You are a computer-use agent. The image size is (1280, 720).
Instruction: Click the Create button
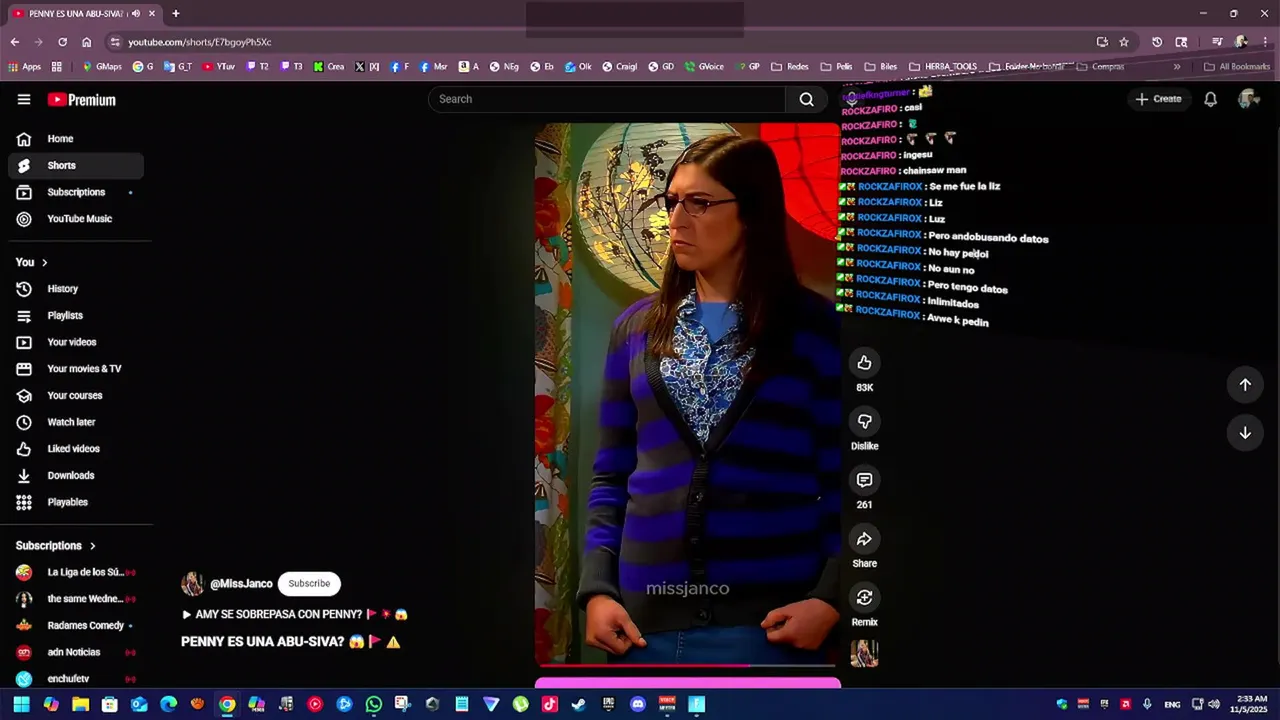tap(1158, 99)
